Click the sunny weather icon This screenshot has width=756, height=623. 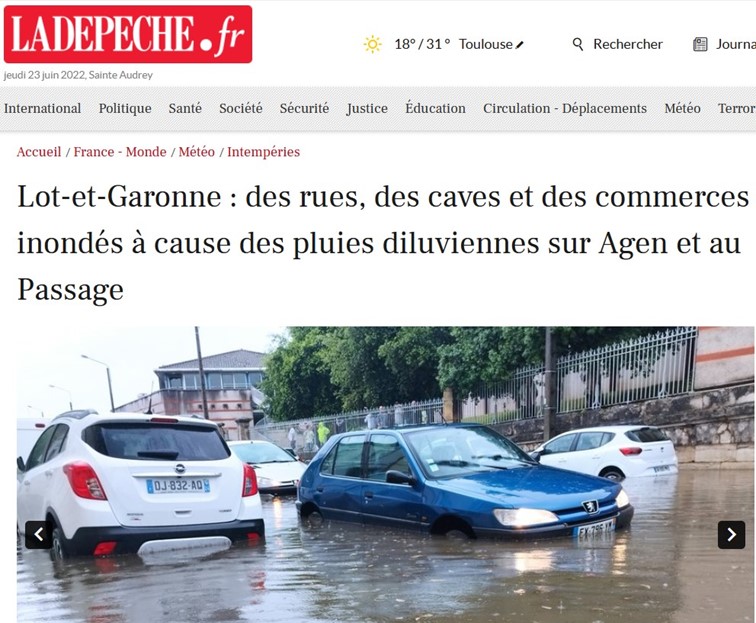(x=373, y=44)
